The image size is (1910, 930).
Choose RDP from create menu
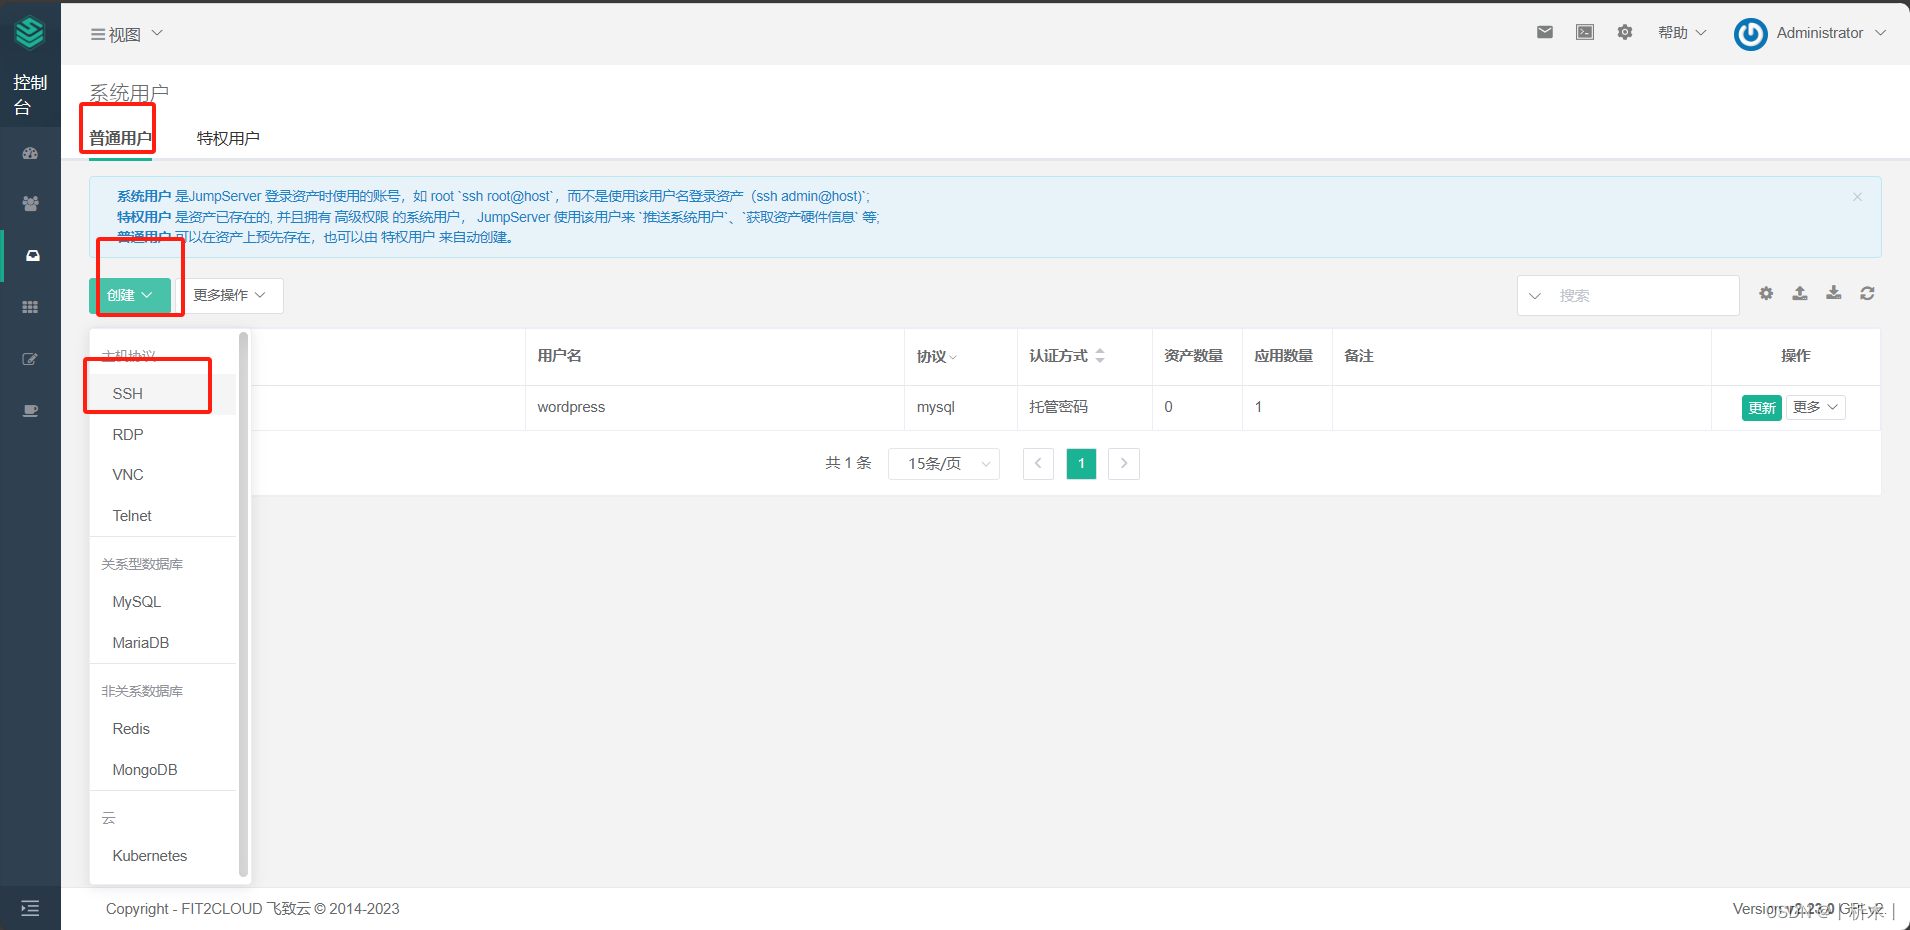[163, 435]
